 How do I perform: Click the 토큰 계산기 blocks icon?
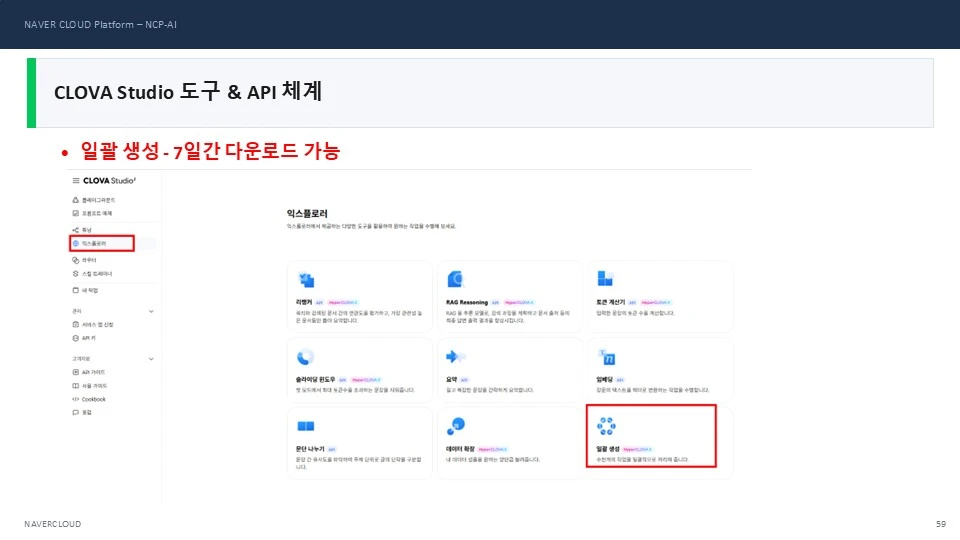(x=605, y=279)
